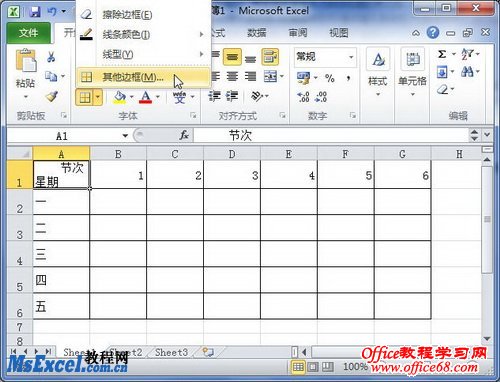
Task: Switch to the Sheet3 tab
Action: 171,352
